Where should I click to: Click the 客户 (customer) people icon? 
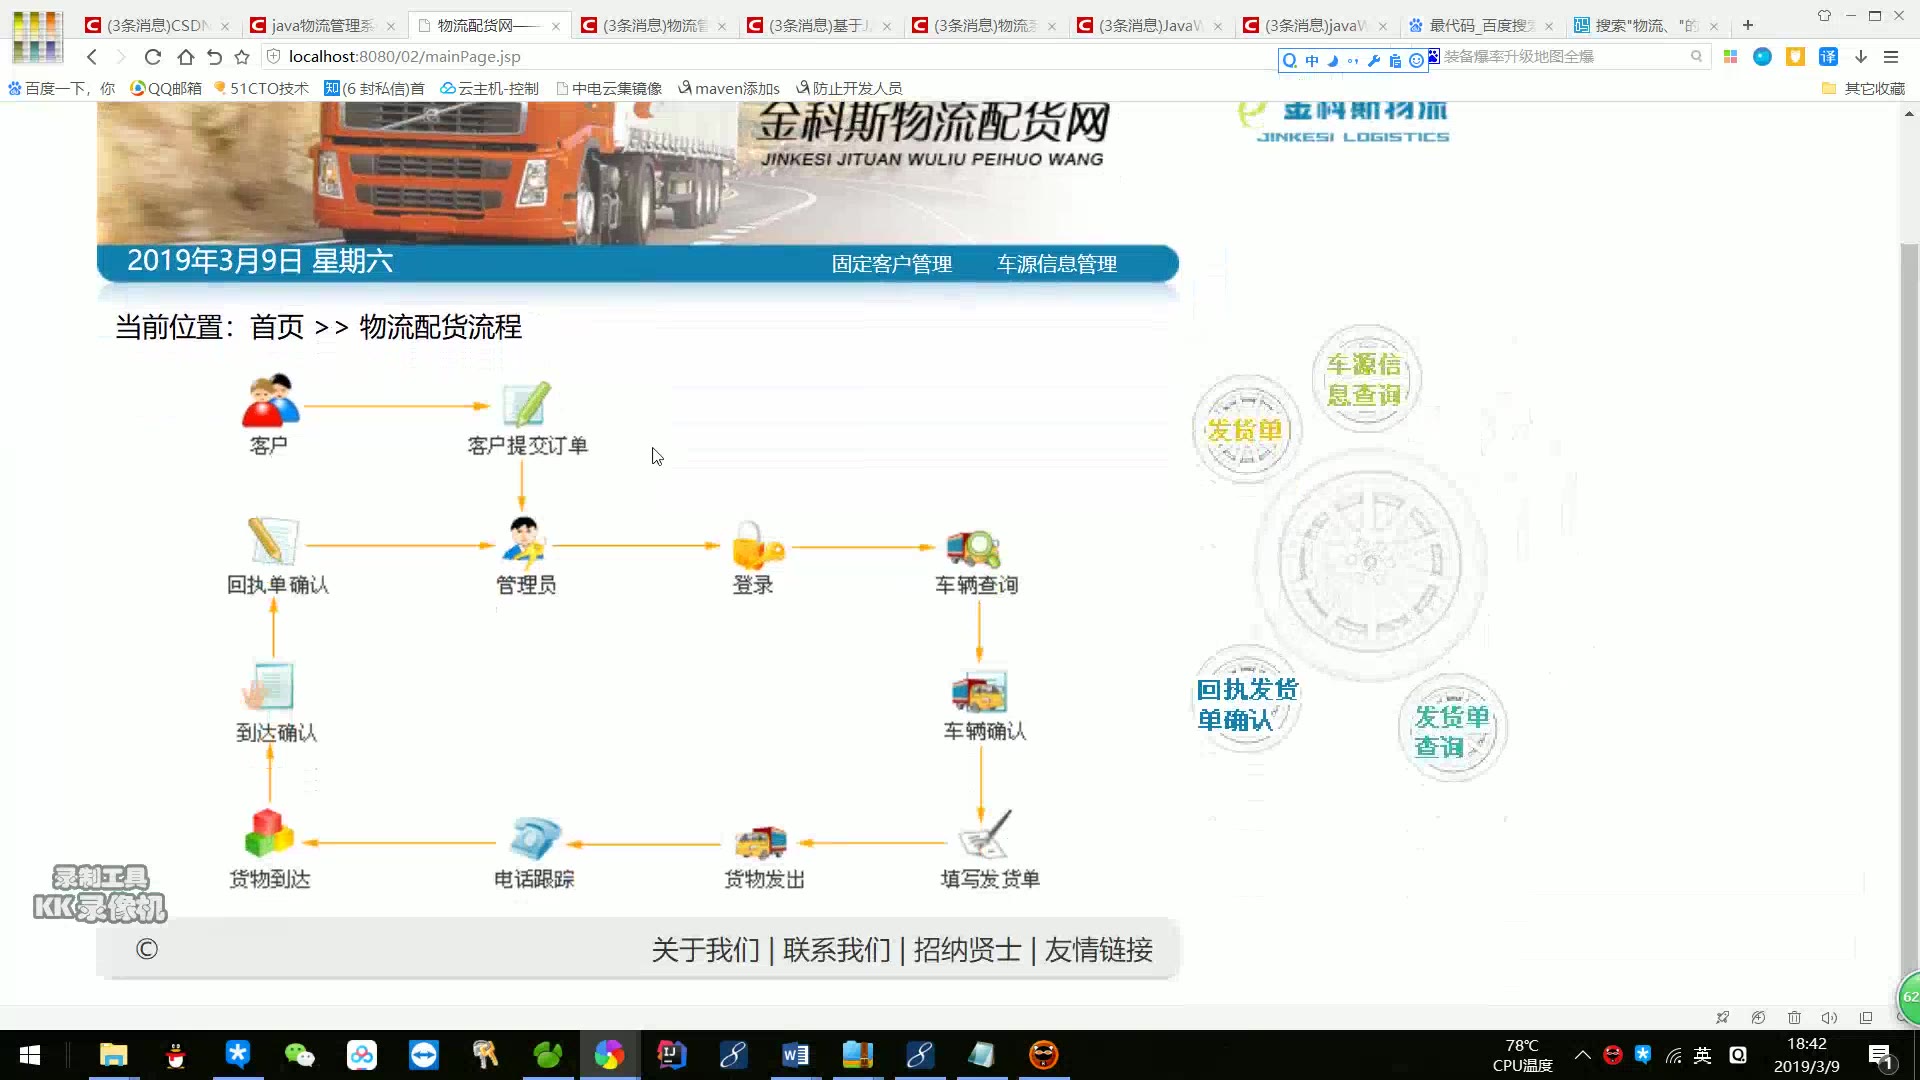(270, 401)
